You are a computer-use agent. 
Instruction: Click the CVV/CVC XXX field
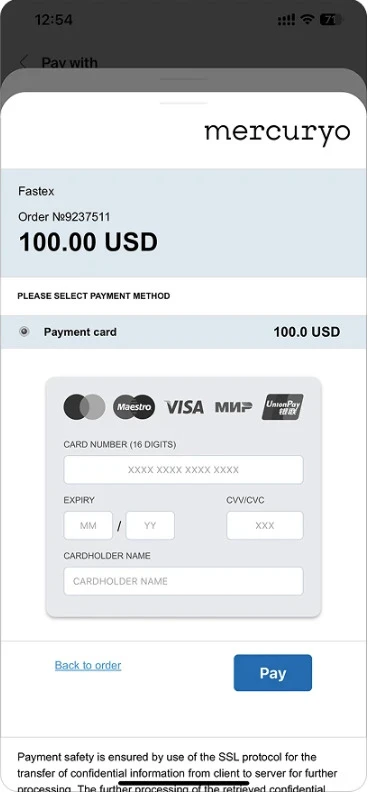[265, 525]
